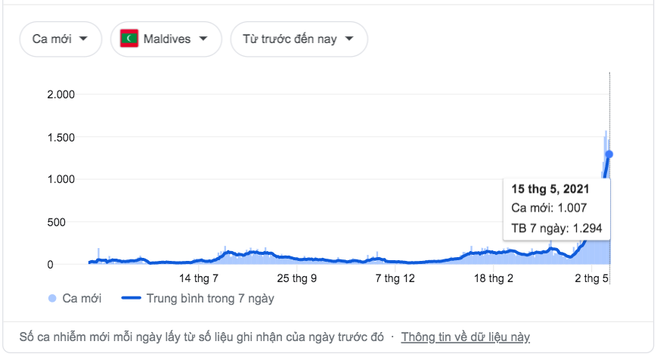Image resolution: width=660 pixels, height=360 pixels.
Task: Click the 25 thg 9 axis label
Action: (297, 278)
